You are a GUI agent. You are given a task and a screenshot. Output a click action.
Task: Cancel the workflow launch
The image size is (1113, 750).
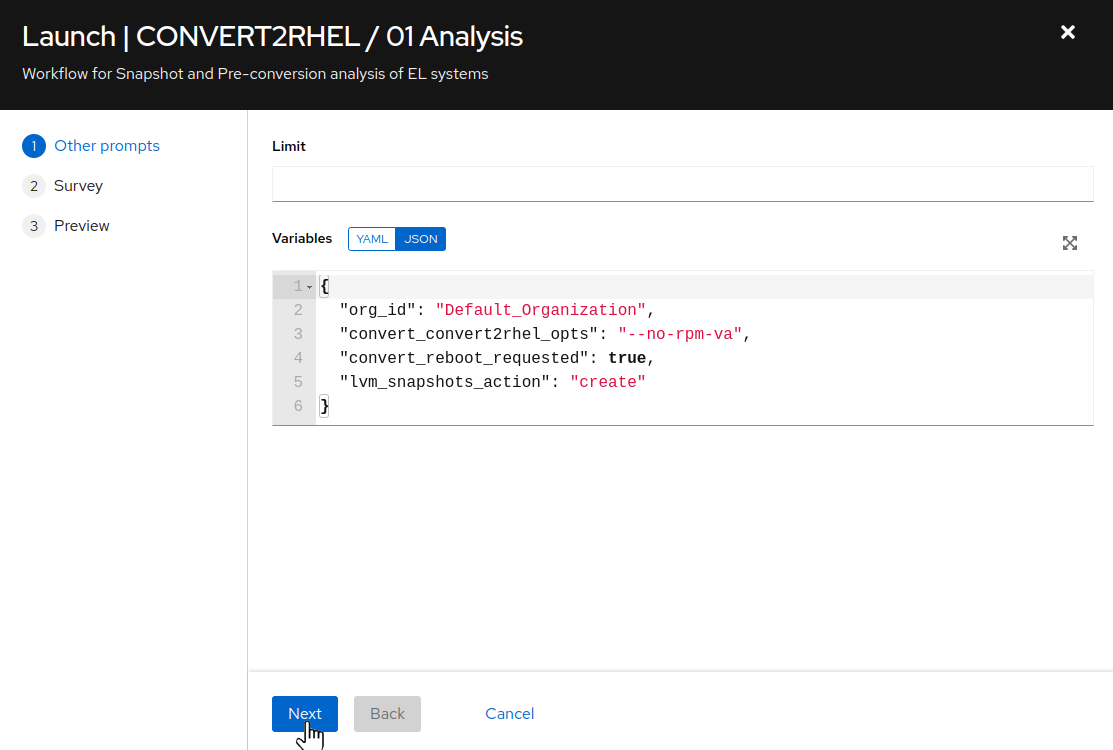510,714
